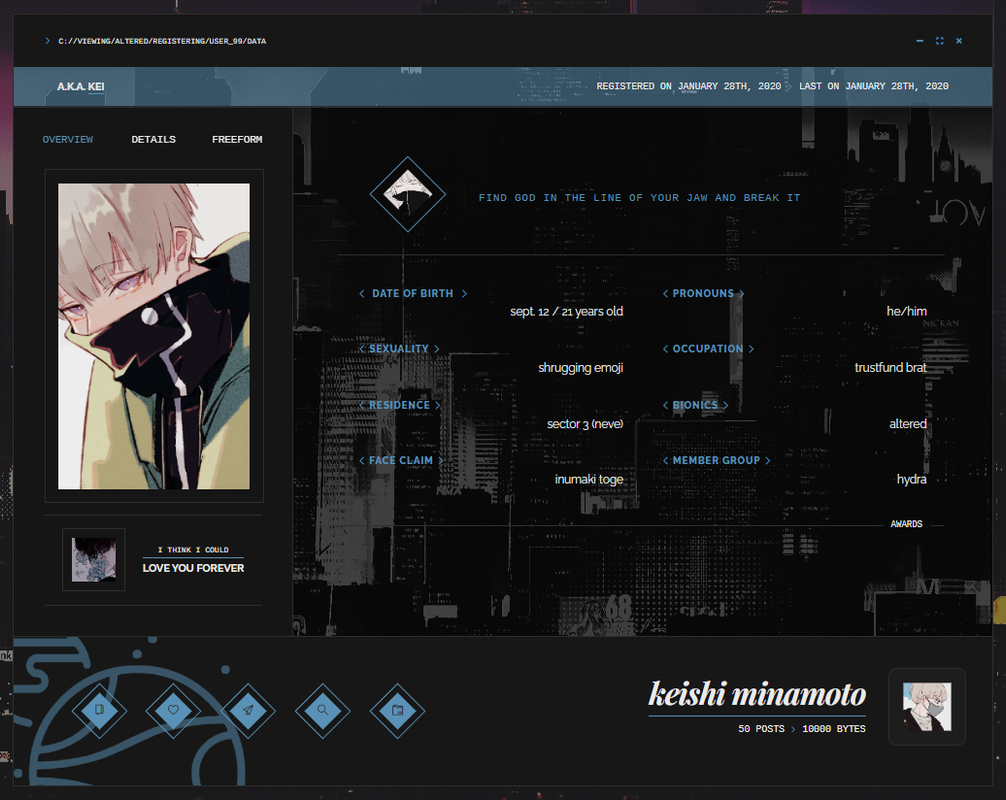The height and width of the screenshot is (800, 1006).
Task: Send message via paper plane icon
Action: tap(248, 710)
